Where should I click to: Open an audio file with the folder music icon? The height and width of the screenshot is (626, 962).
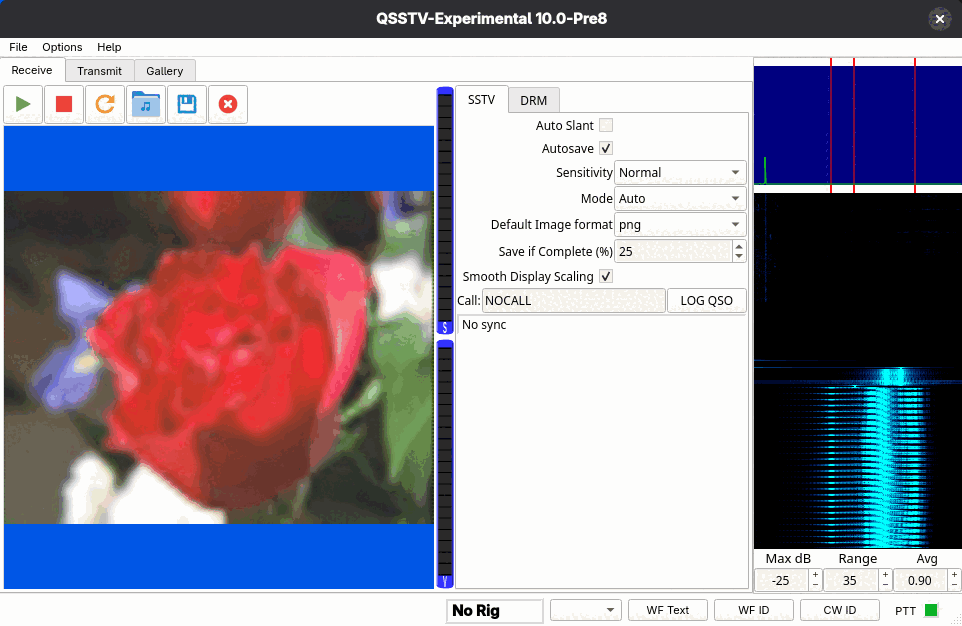point(146,104)
